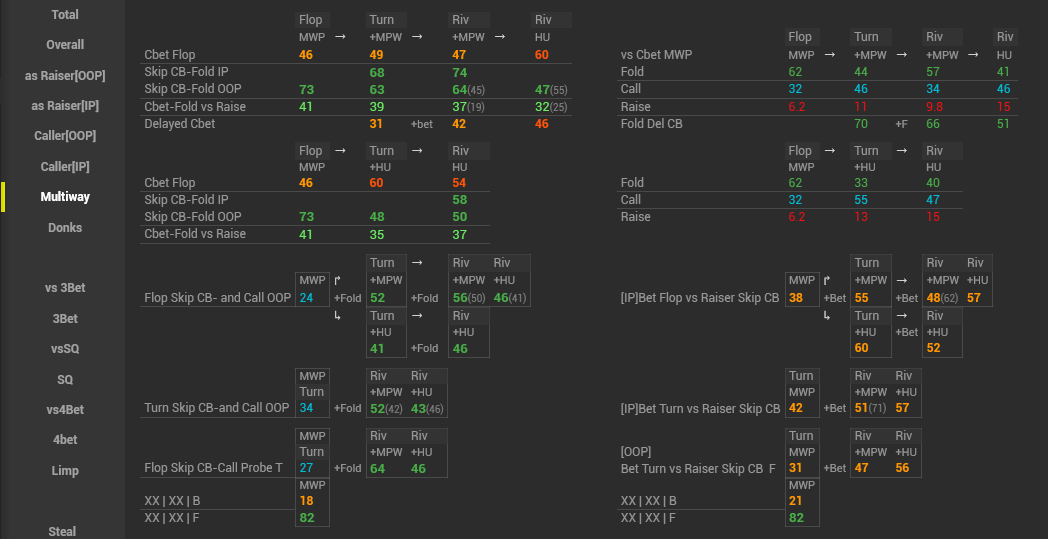Click the Turn Skip CB-and Call OOP label

[x=217, y=408]
